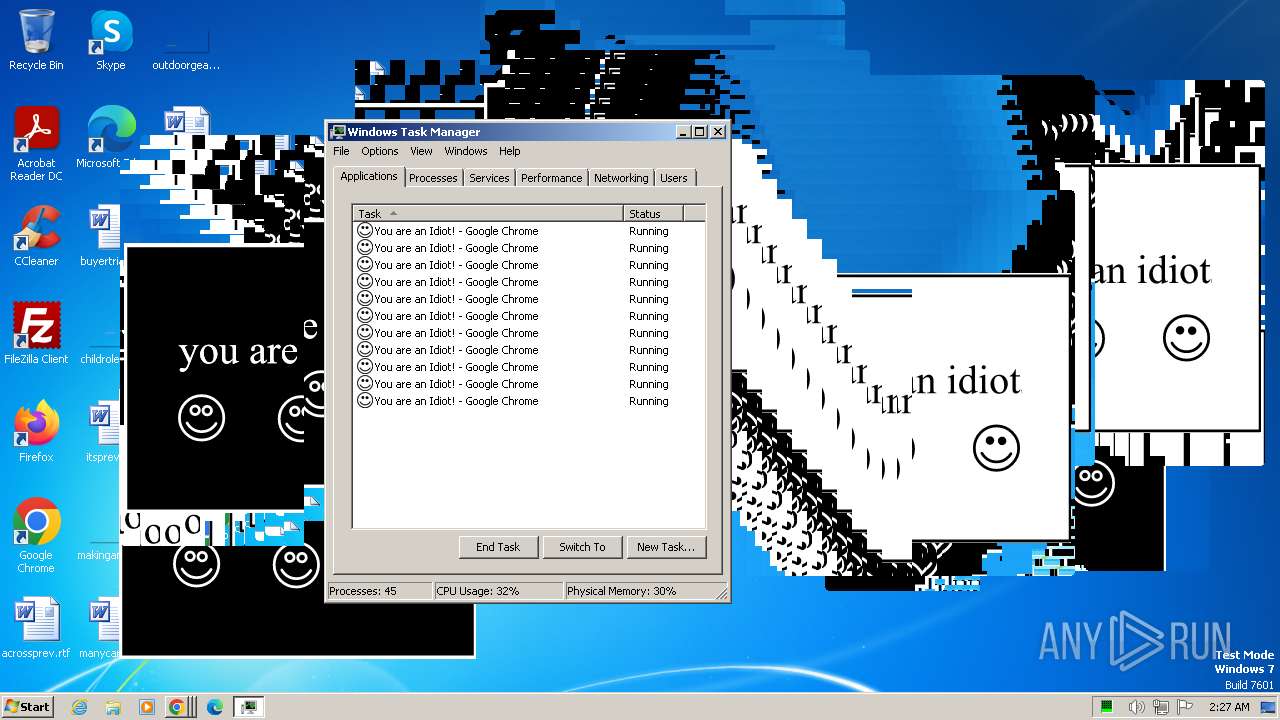The image size is (1280, 720).
Task: Select the CCleaner desktop icon
Action: (36, 236)
